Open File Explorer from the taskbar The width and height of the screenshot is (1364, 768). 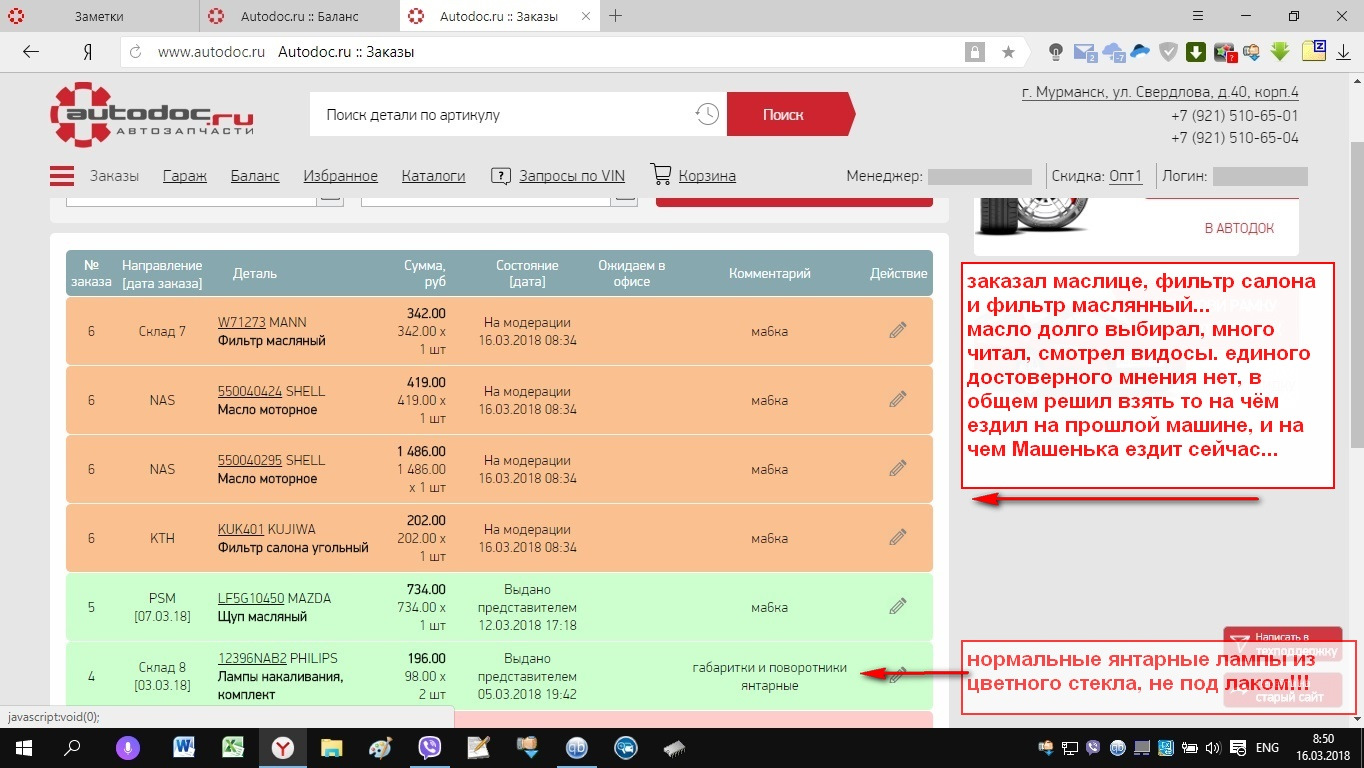coord(331,747)
